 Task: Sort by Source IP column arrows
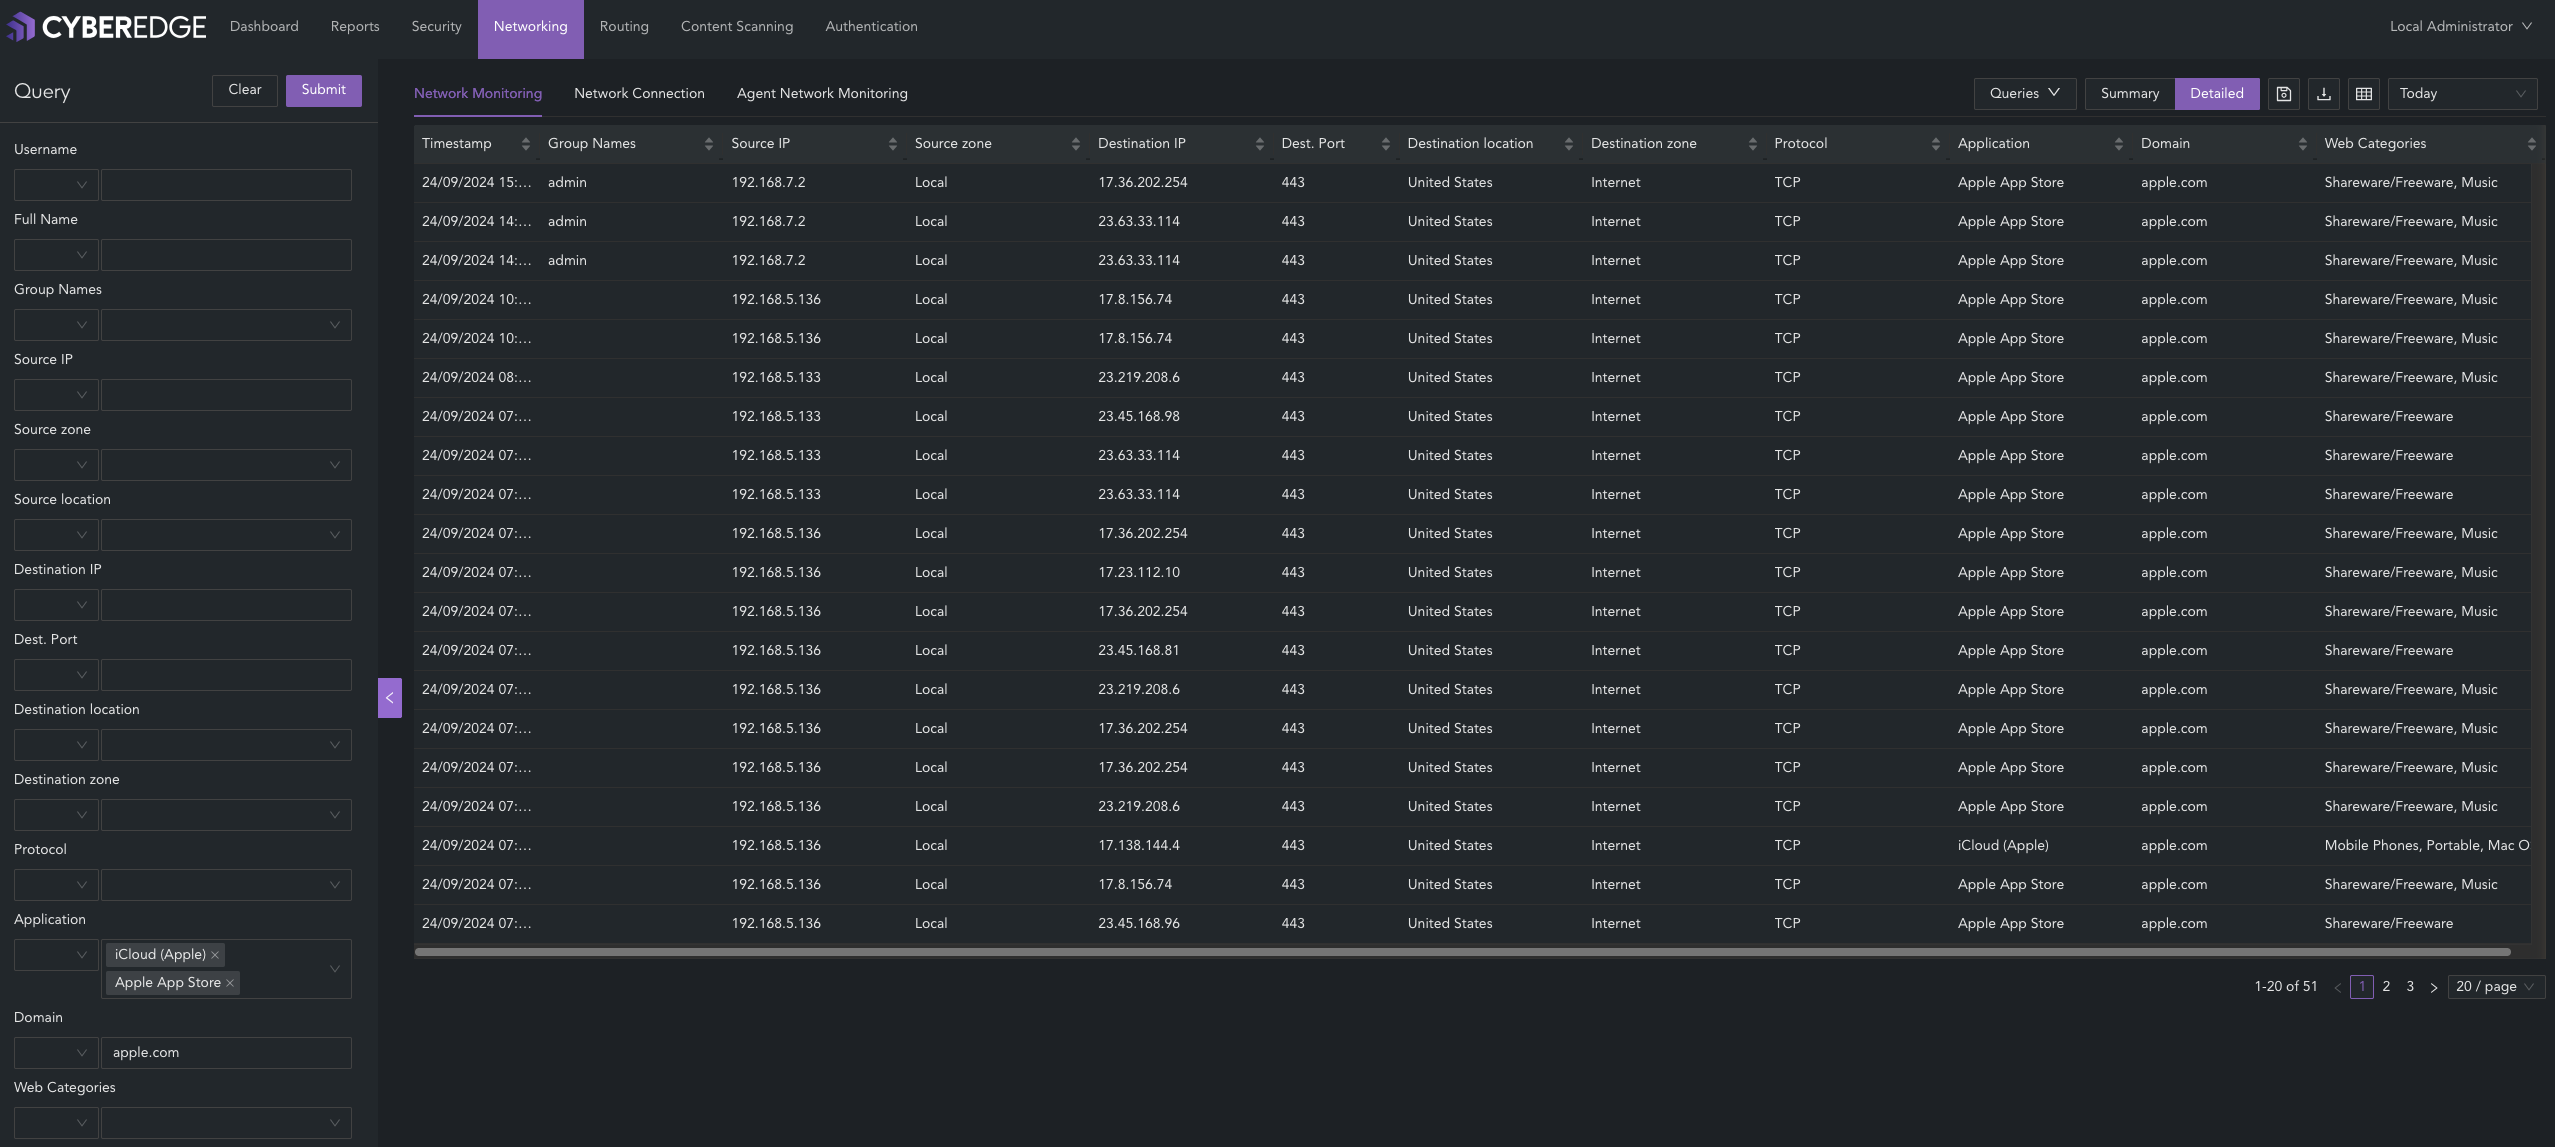[x=892, y=144]
